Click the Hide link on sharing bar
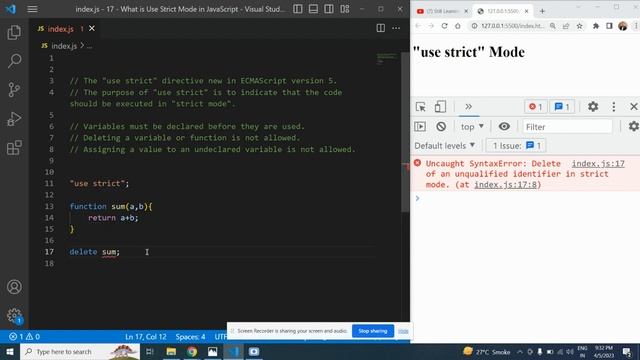Image resolution: width=640 pixels, height=360 pixels. click(x=403, y=331)
